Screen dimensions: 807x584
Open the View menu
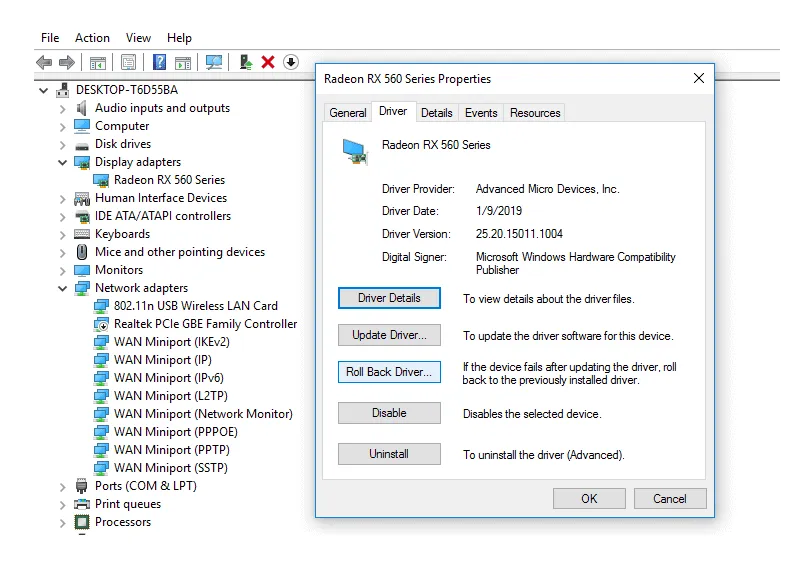click(138, 38)
